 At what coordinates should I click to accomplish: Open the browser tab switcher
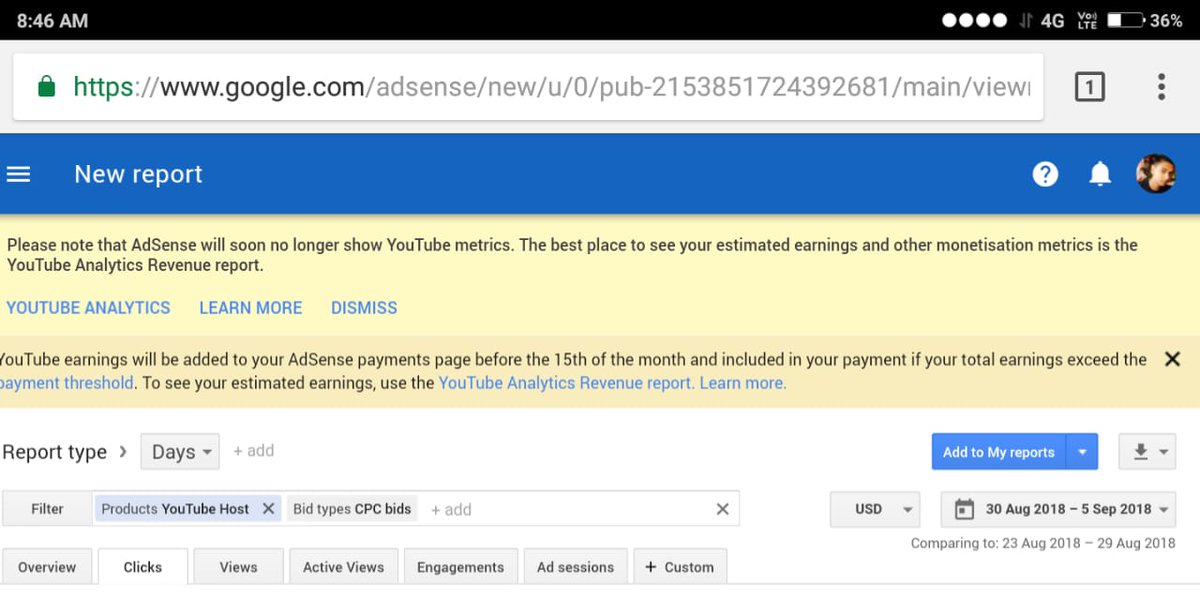click(1089, 87)
